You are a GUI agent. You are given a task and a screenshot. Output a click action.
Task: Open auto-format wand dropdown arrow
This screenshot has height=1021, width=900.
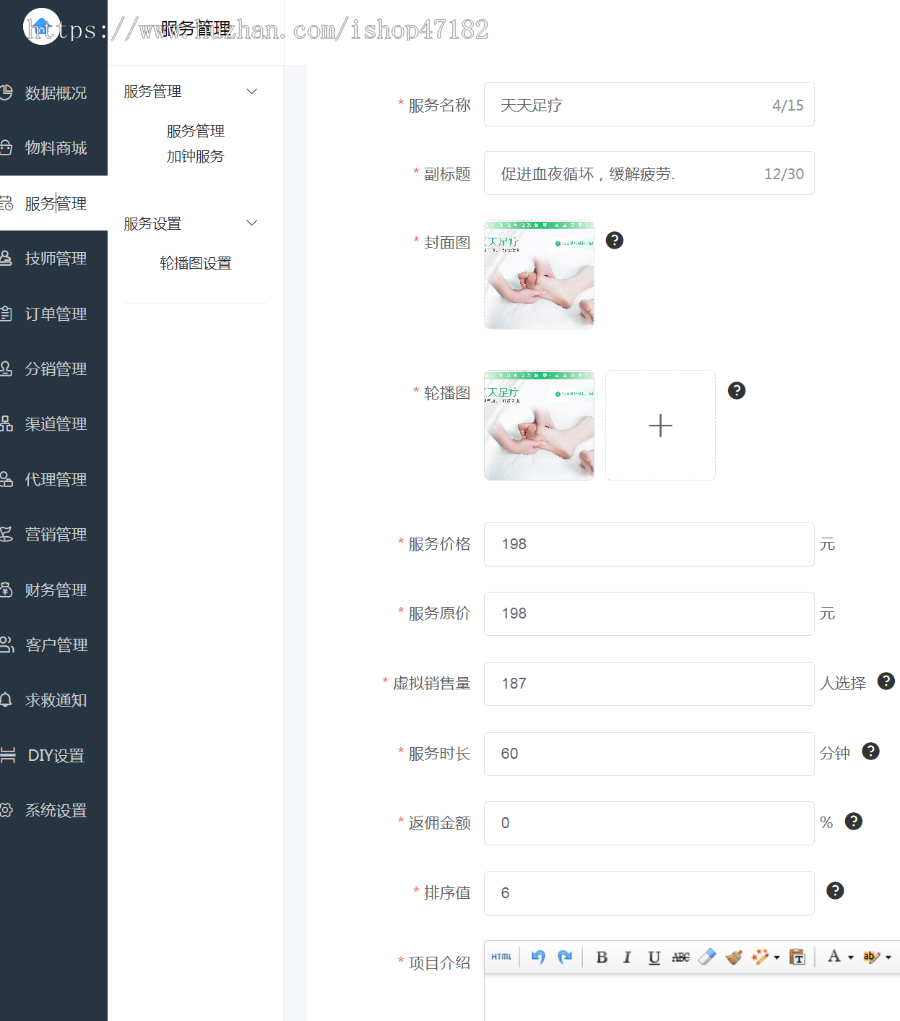[x=776, y=957]
